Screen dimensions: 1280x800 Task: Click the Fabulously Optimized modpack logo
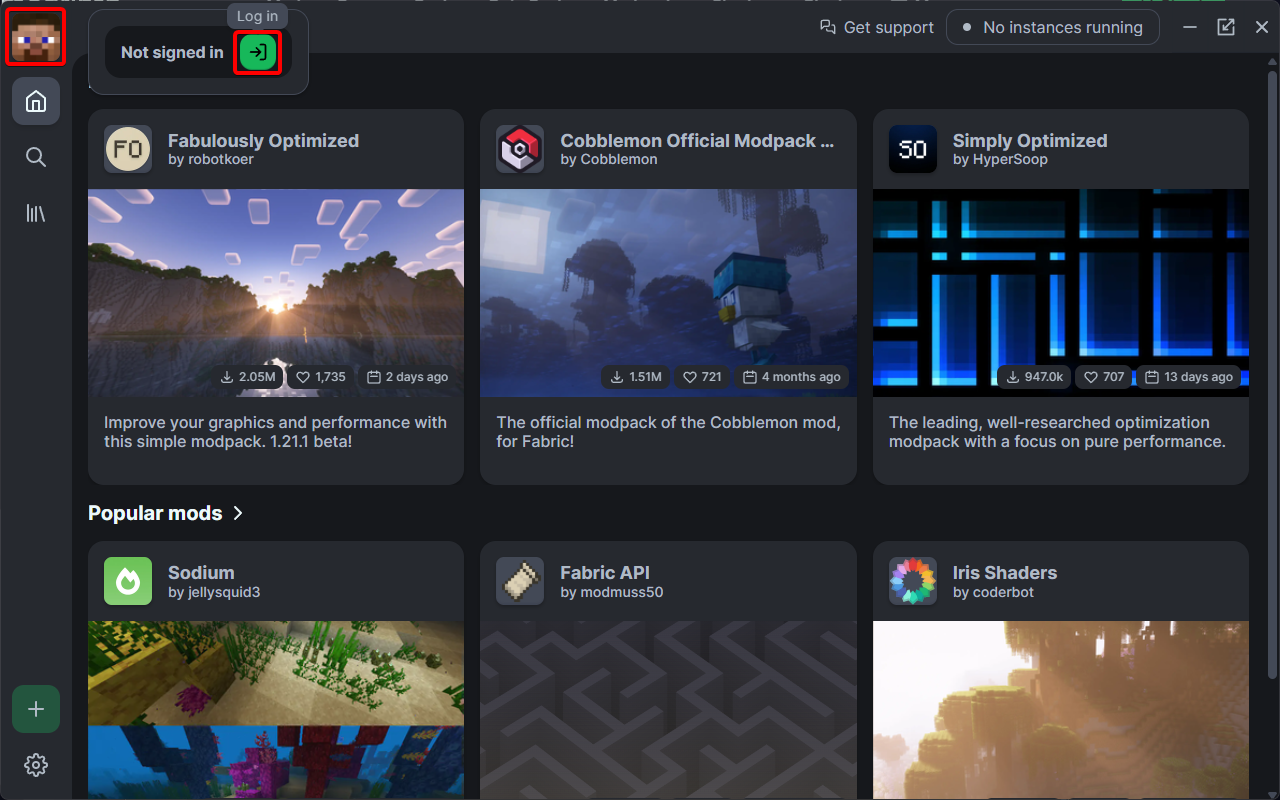click(128, 149)
